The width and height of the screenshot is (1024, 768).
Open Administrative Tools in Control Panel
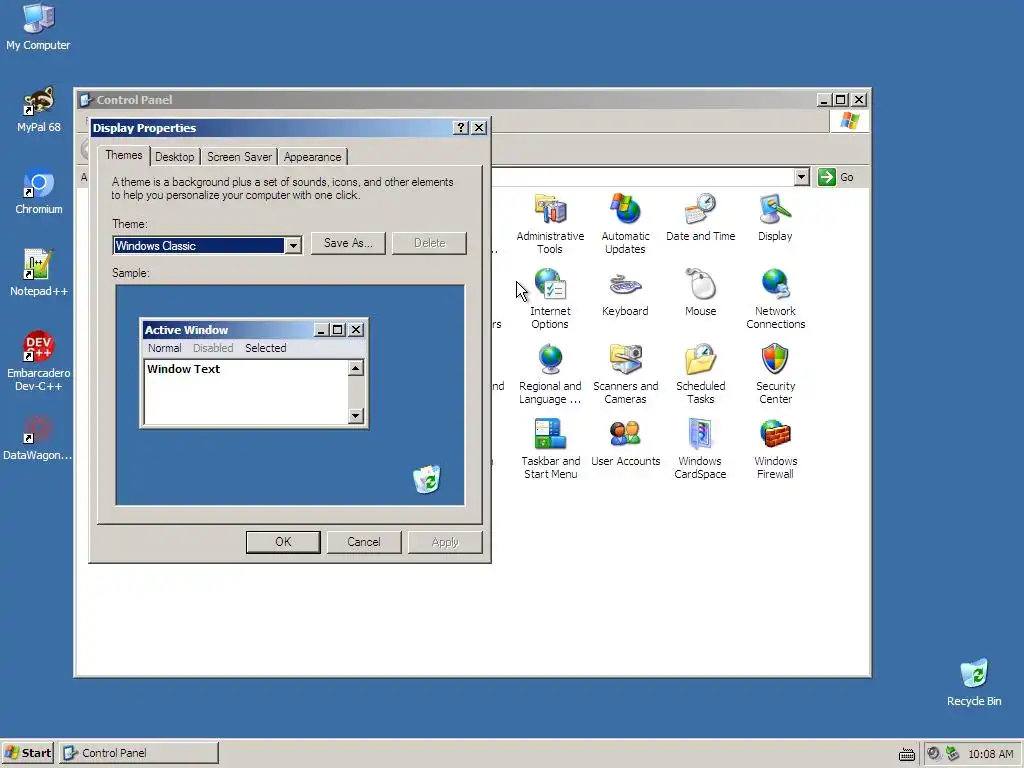pyautogui.click(x=550, y=223)
